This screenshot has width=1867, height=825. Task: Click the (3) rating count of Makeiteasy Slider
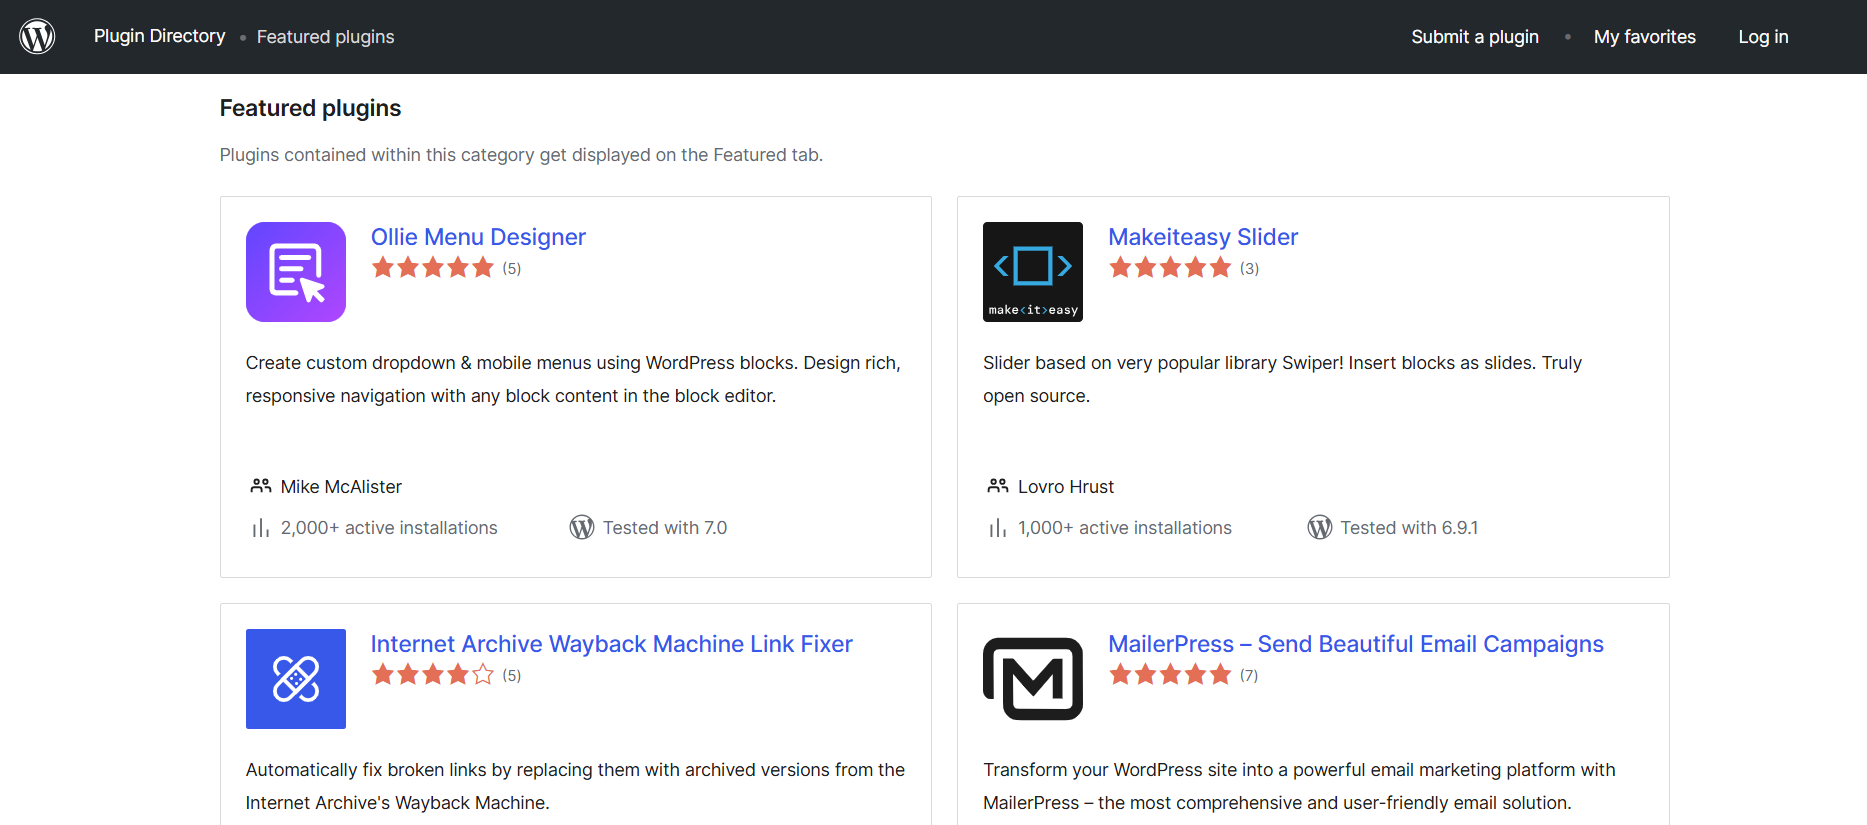[x=1249, y=268]
